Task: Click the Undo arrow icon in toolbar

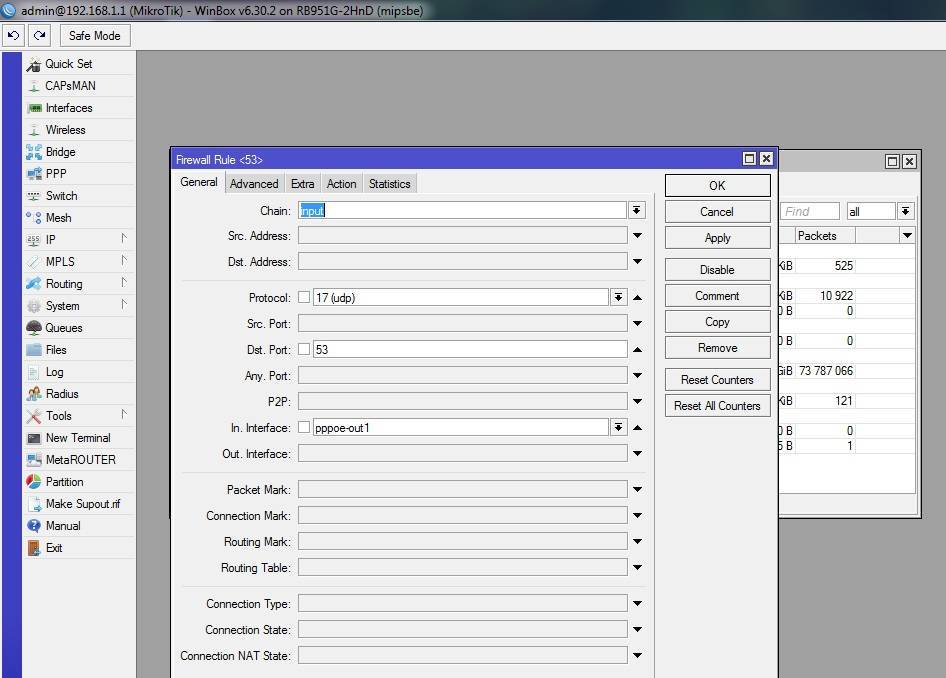Action: point(14,36)
